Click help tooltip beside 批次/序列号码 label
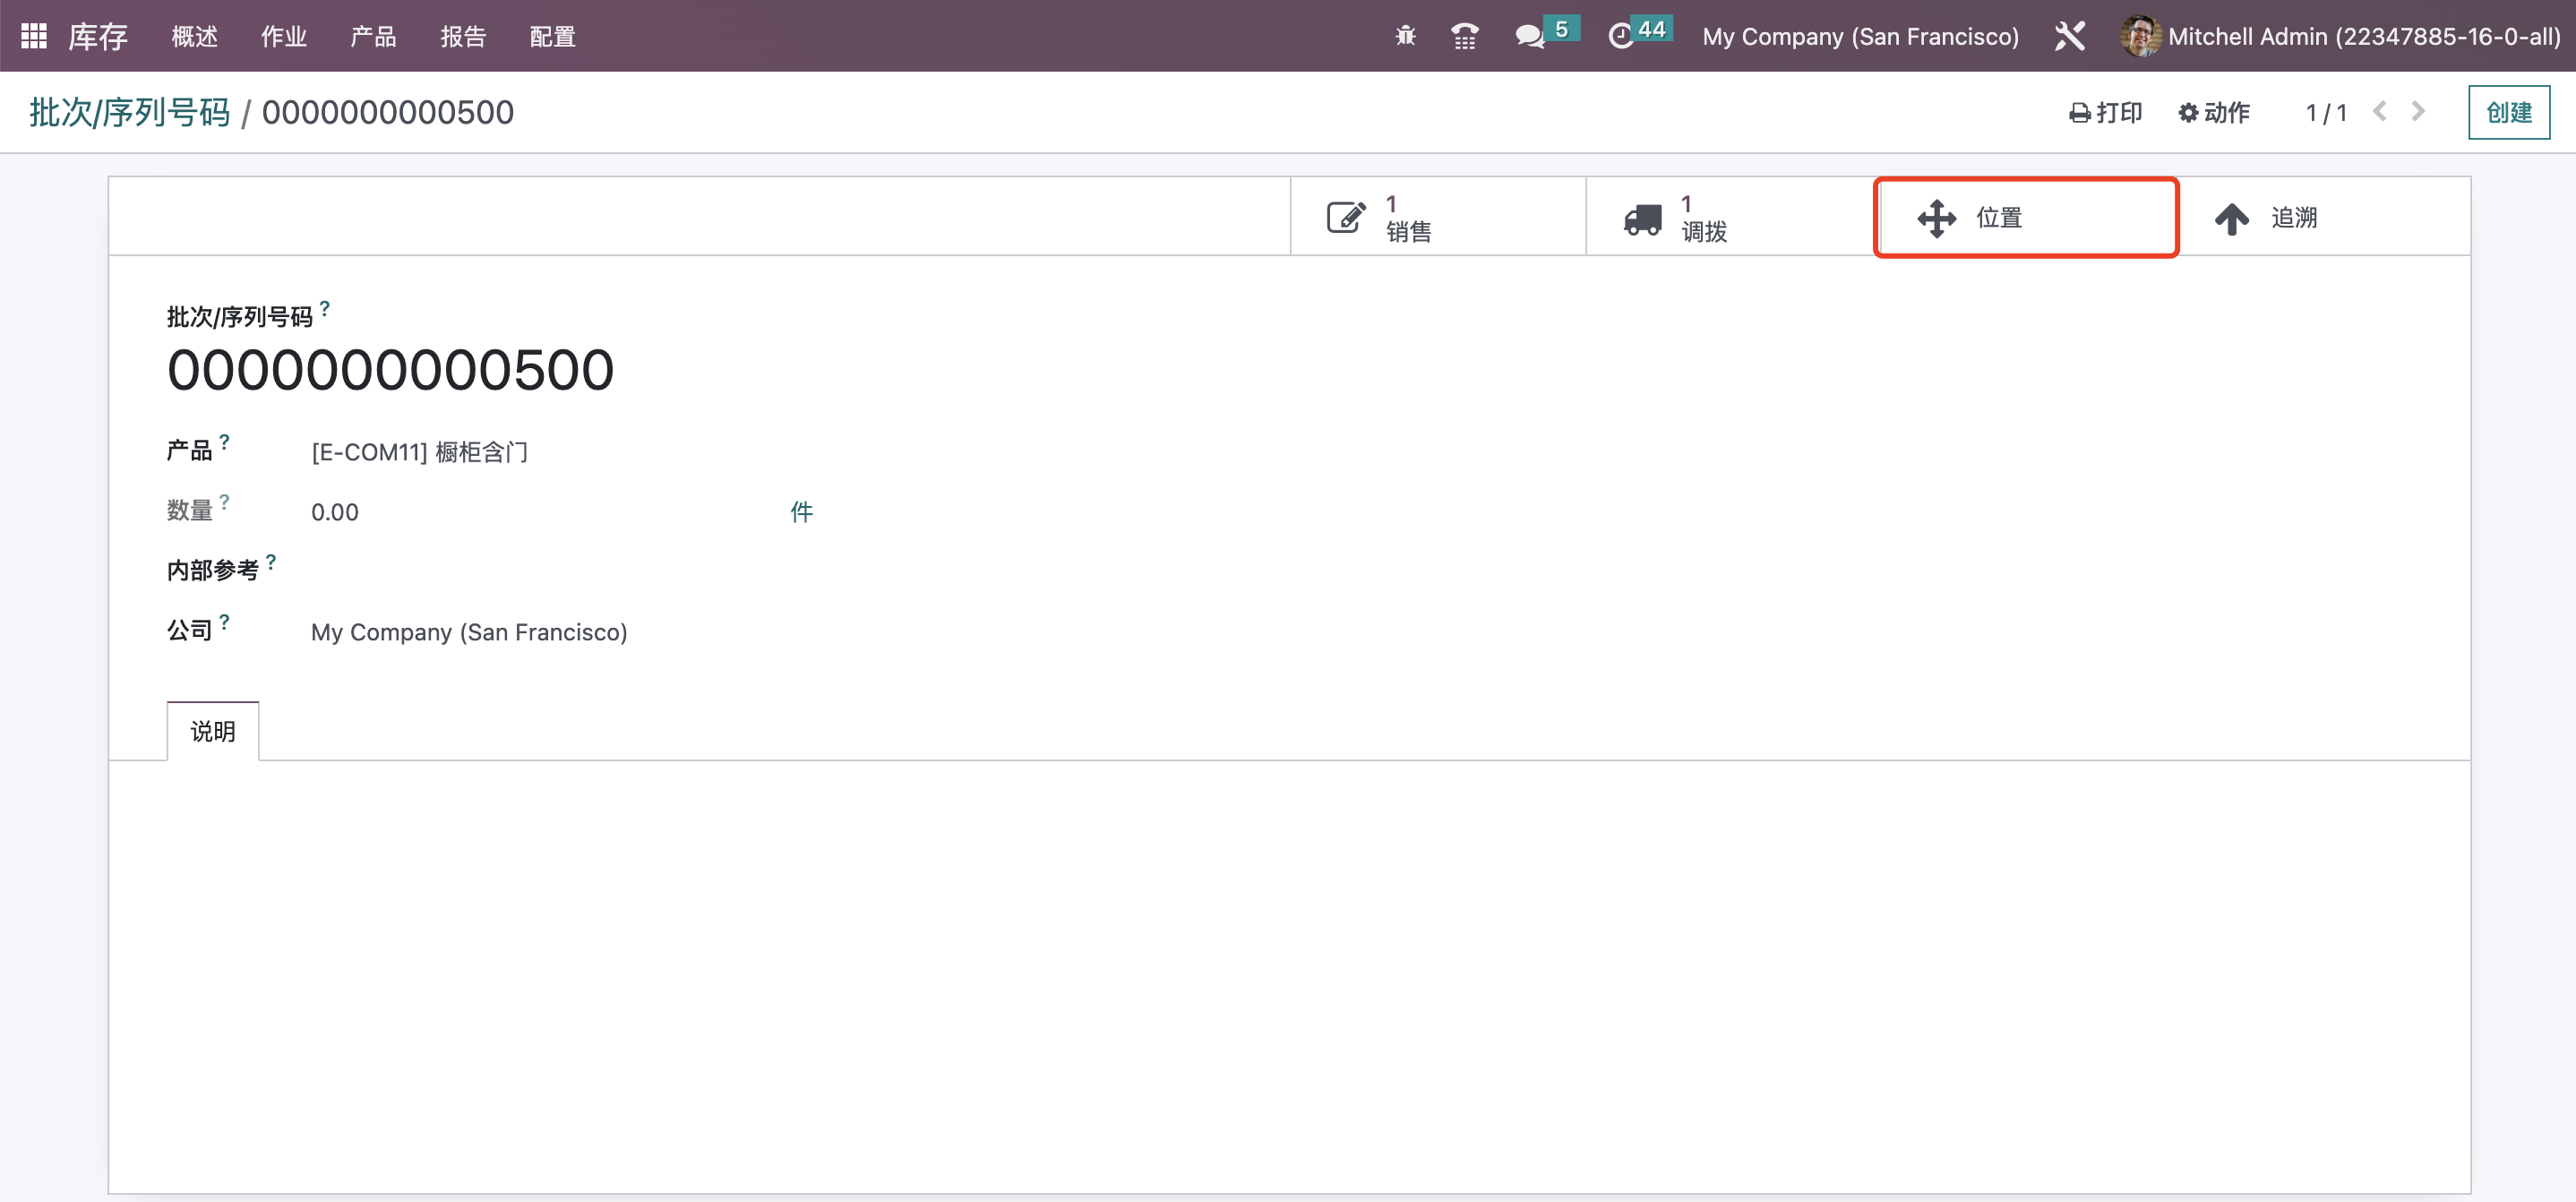This screenshot has height=1202, width=2576. [325, 308]
